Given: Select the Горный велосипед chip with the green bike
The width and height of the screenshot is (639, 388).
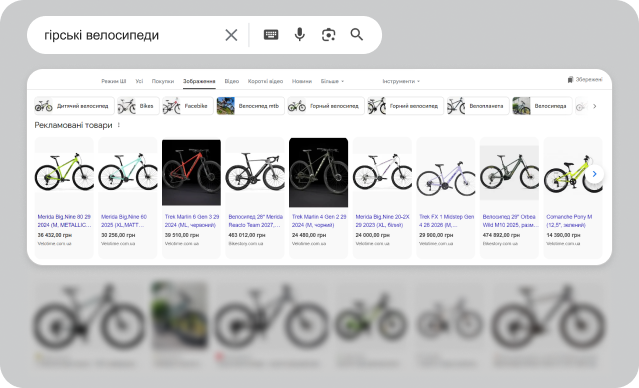Looking at the screenshot, I should pyautogui.click(x=326, y=106).
